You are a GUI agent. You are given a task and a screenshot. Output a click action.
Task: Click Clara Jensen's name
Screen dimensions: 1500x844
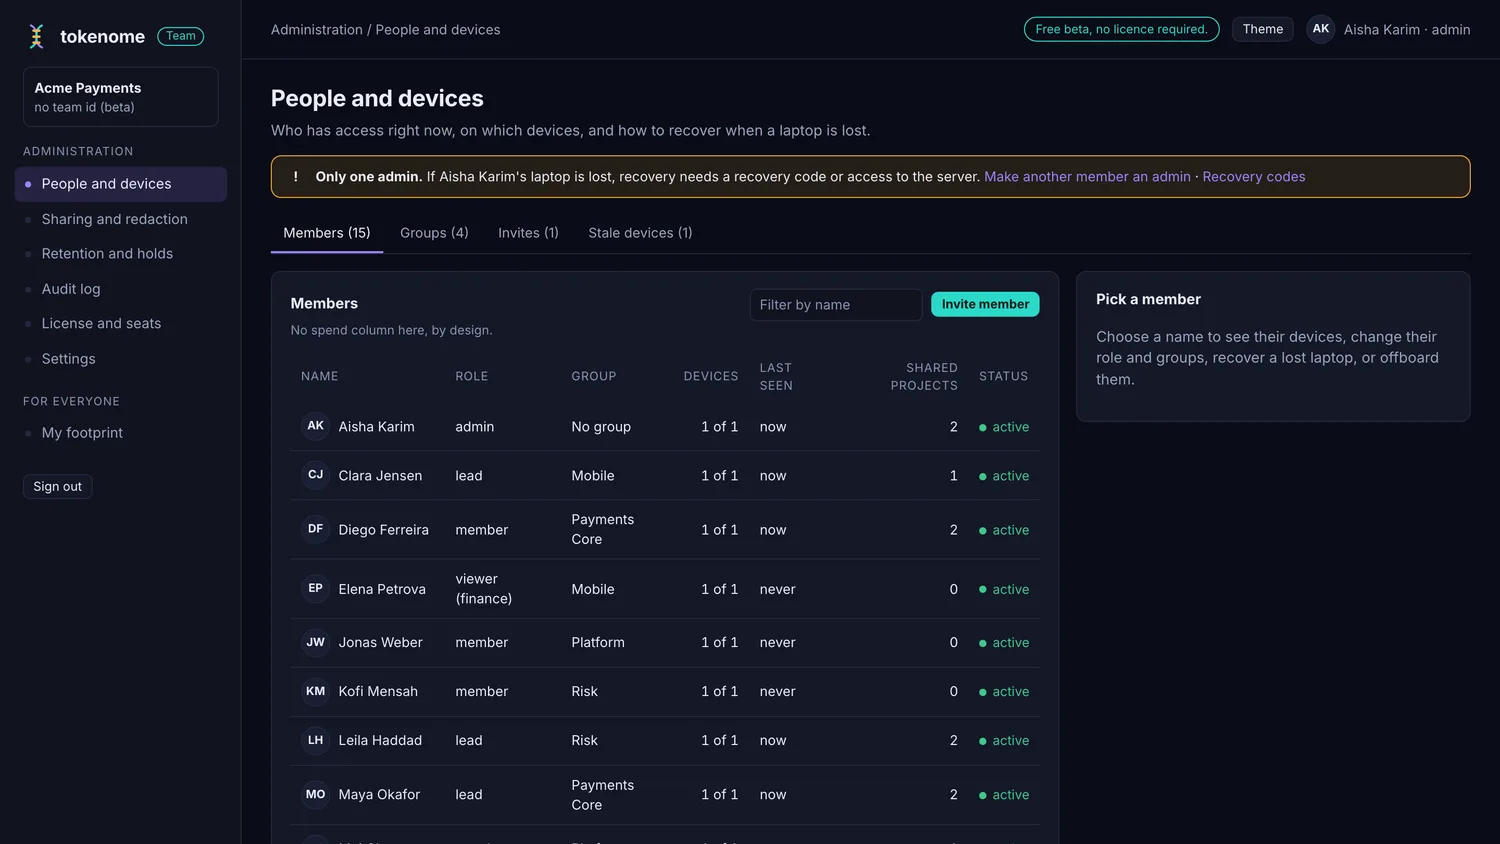[x=380, y=476]
